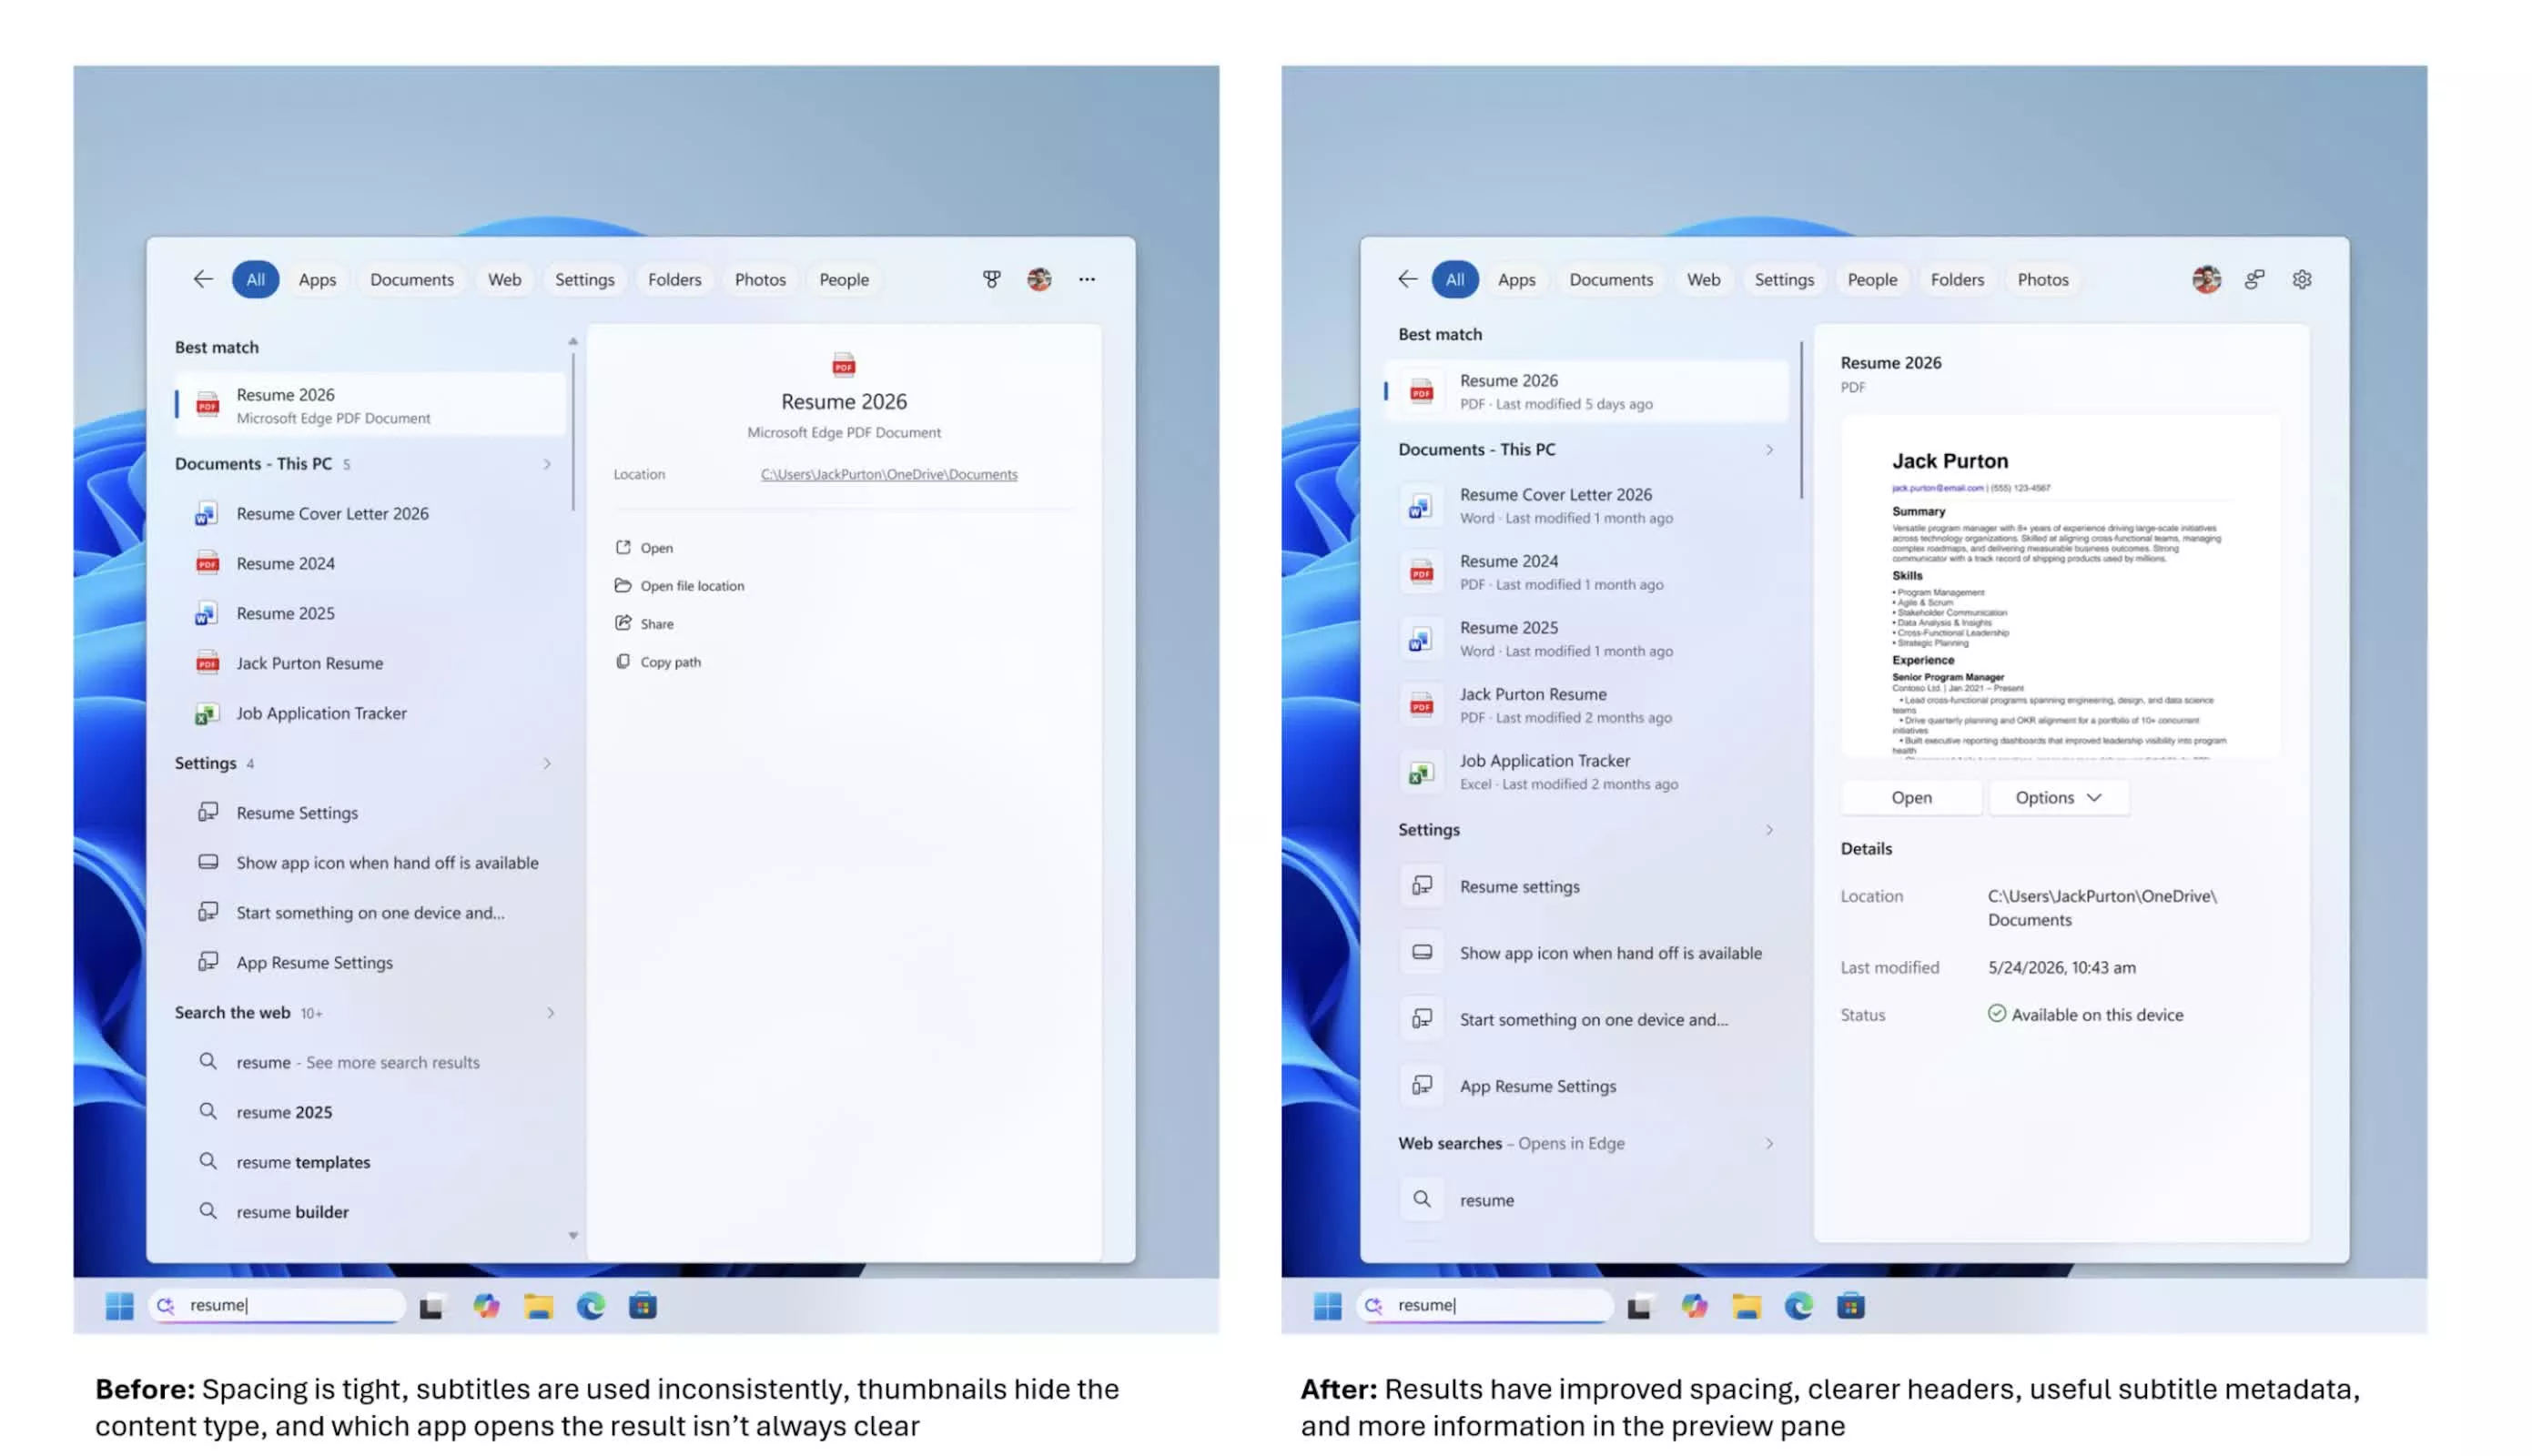Click the Open file location action in Before preview
Image resolution: width=2532 pixels, height=1456 pixels.
680,585
